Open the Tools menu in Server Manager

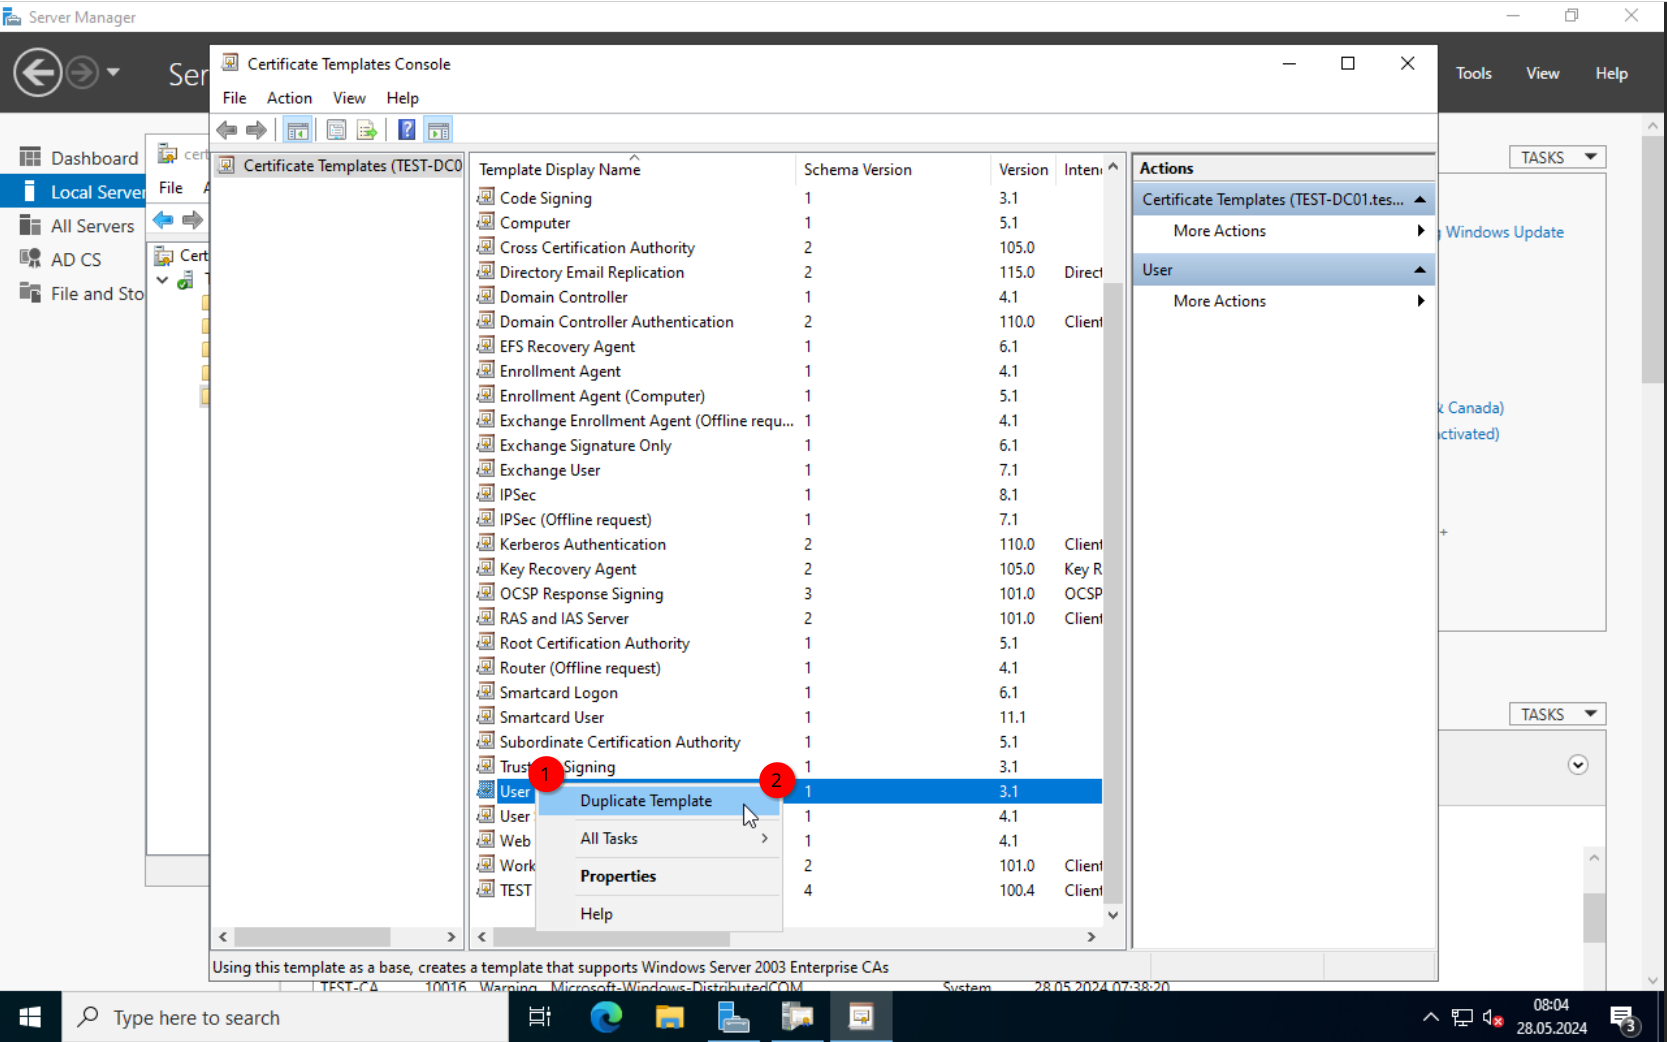coord(1473,73)
